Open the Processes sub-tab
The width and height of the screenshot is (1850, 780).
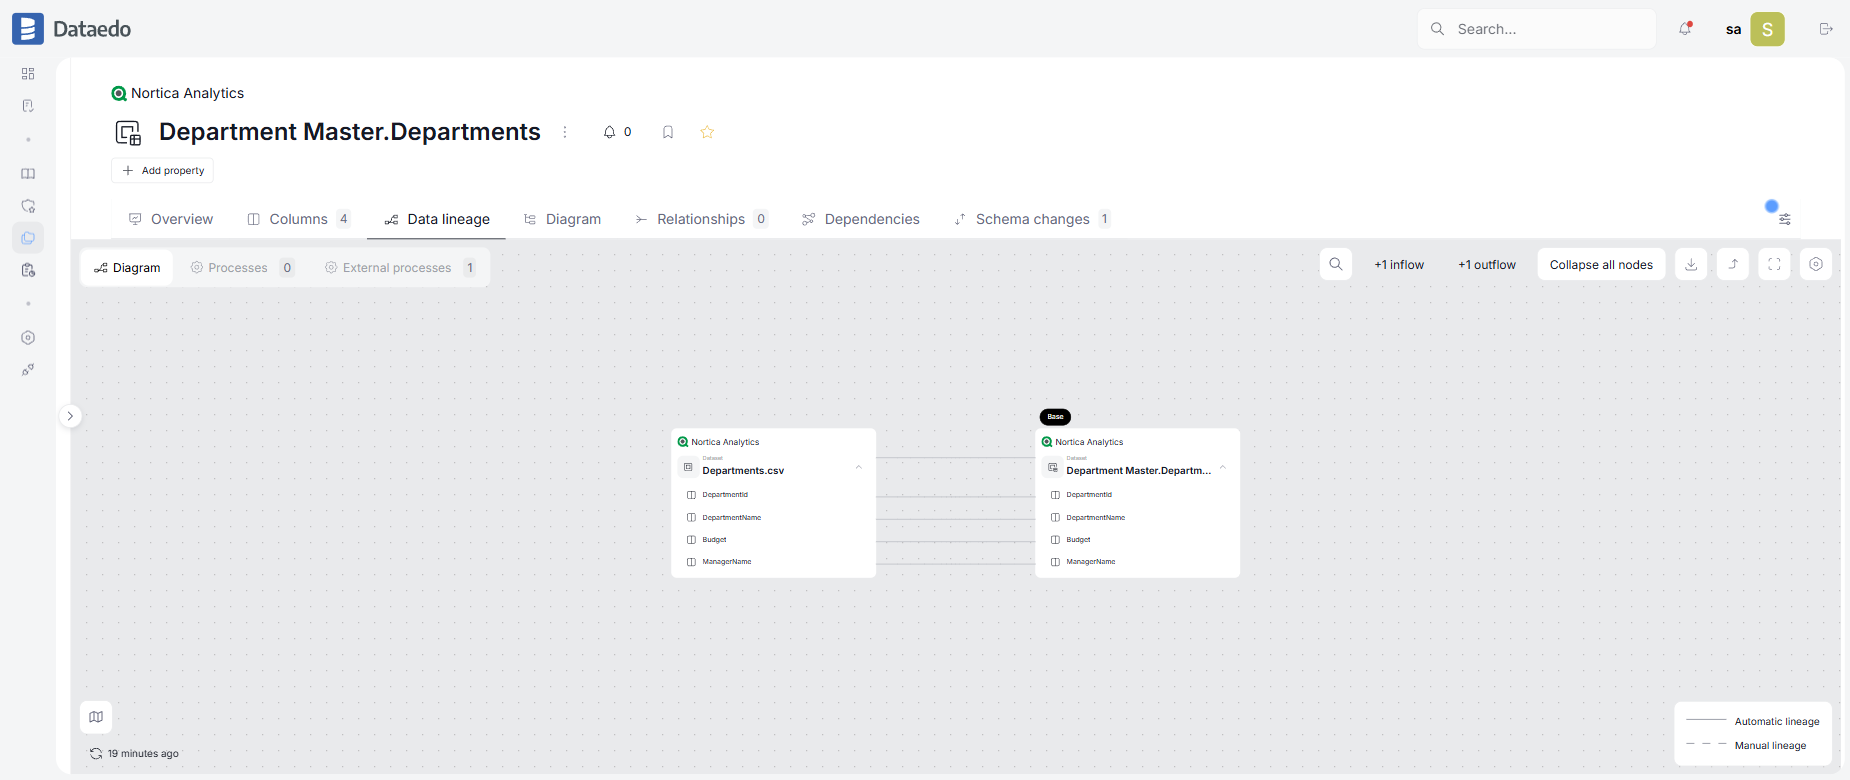pos(242,268)
